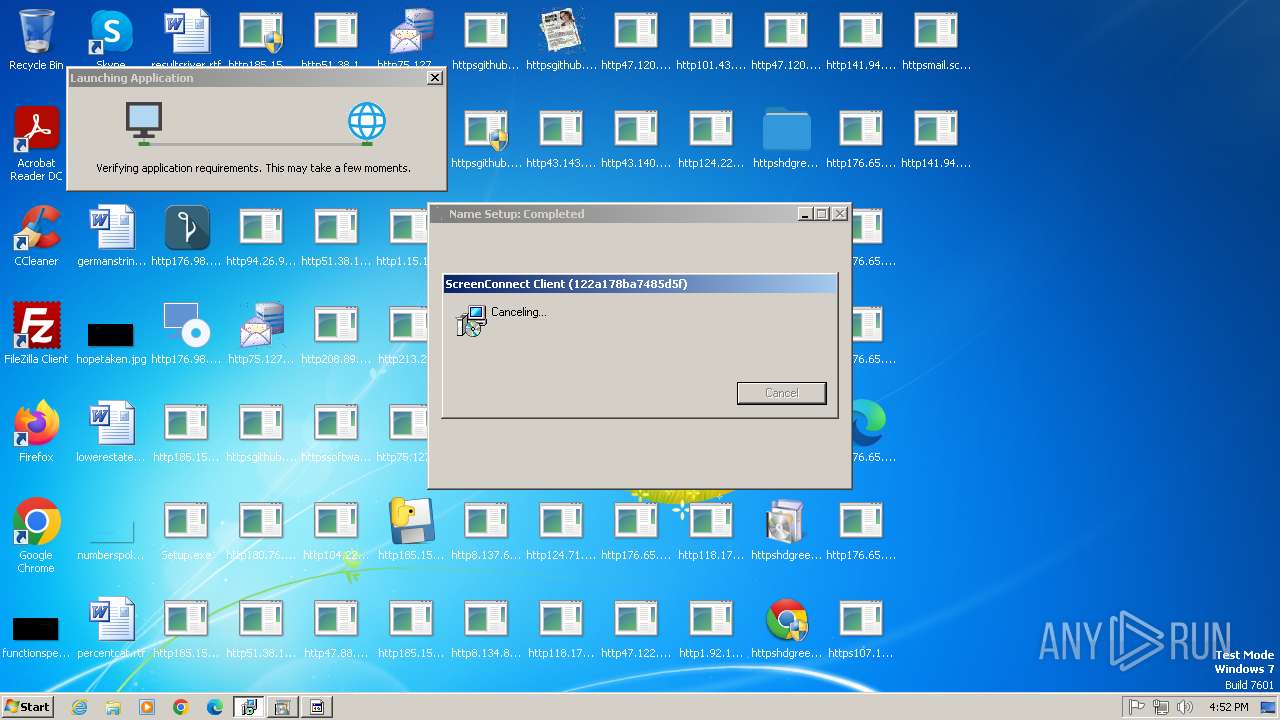Close the Launching Application dialog
Image resolution: width=1280 pixels, height=720 pixels.
pos(434,77)
